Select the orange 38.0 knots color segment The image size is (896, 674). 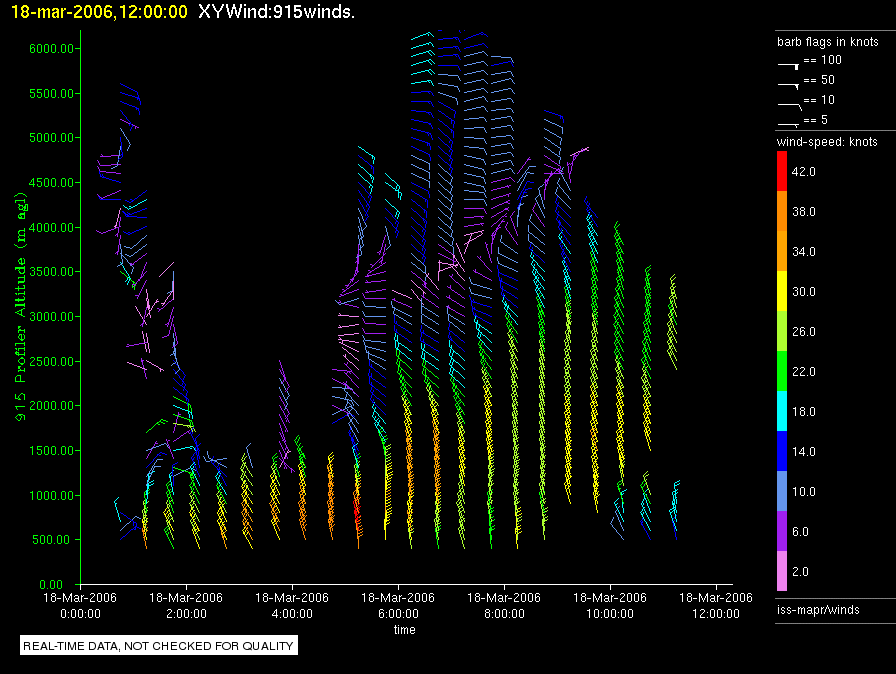coord(782,212)
